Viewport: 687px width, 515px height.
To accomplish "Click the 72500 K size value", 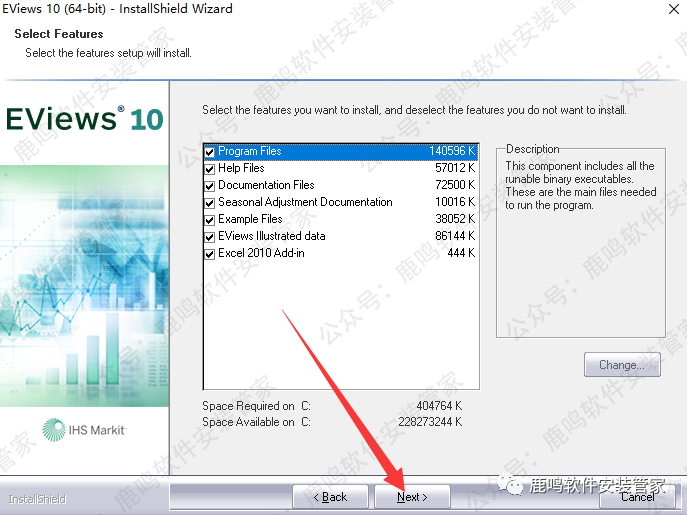I will pos(455,185).
